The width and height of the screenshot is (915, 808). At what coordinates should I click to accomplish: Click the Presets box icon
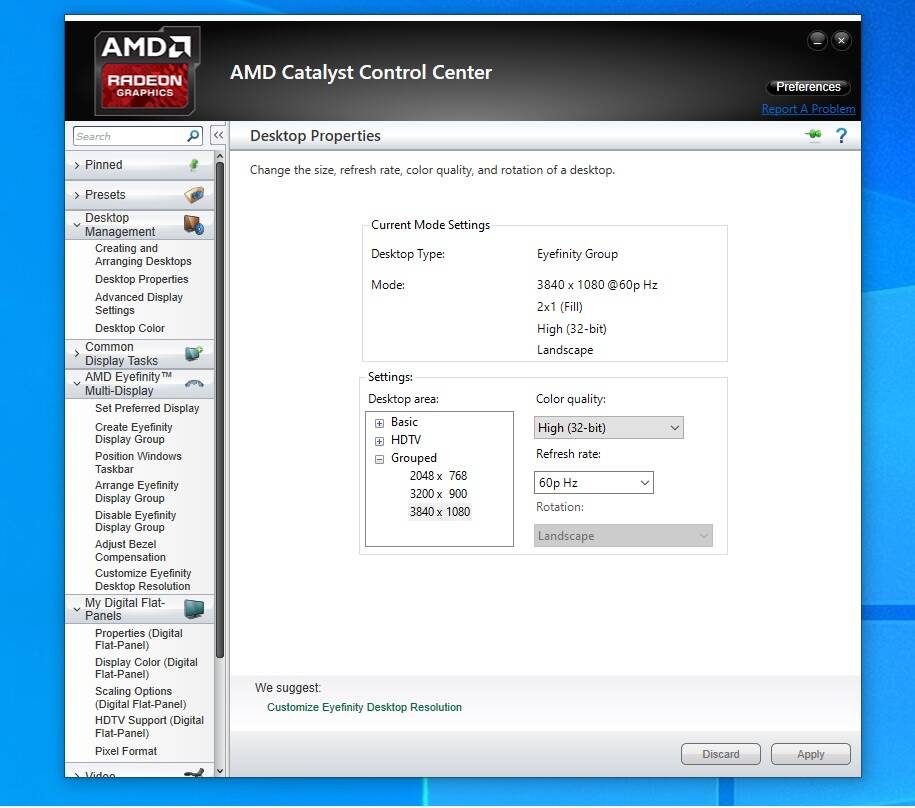194,195
